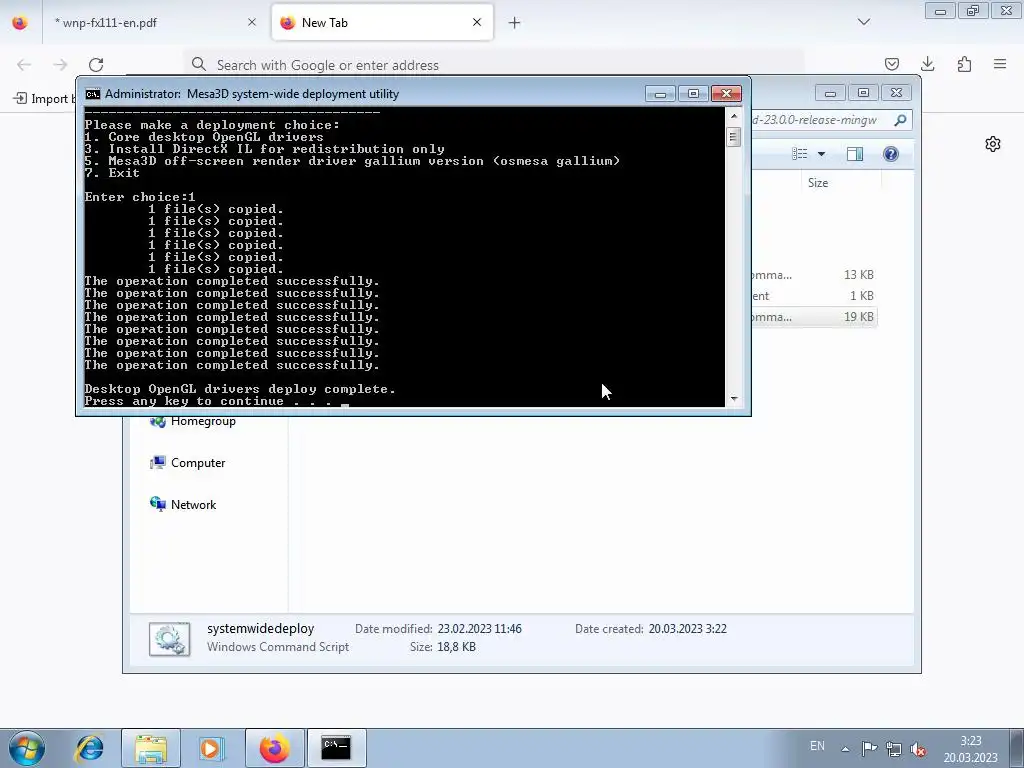Select the 19 KB file row

coord(814,317)
